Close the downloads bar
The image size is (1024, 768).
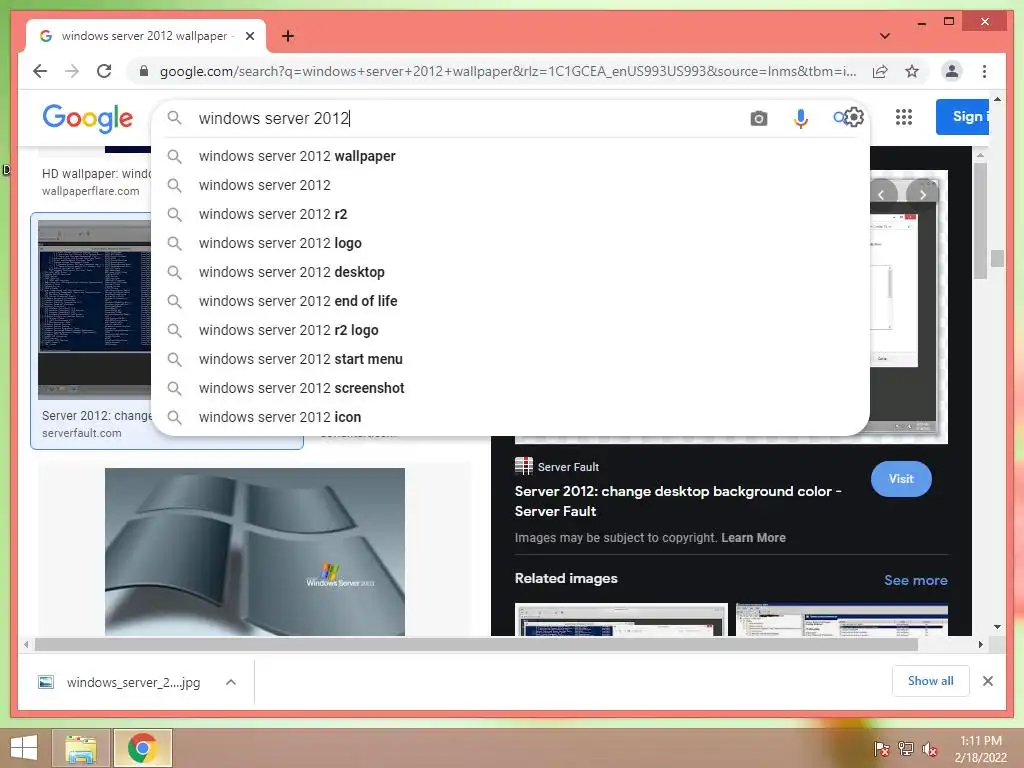987,681
